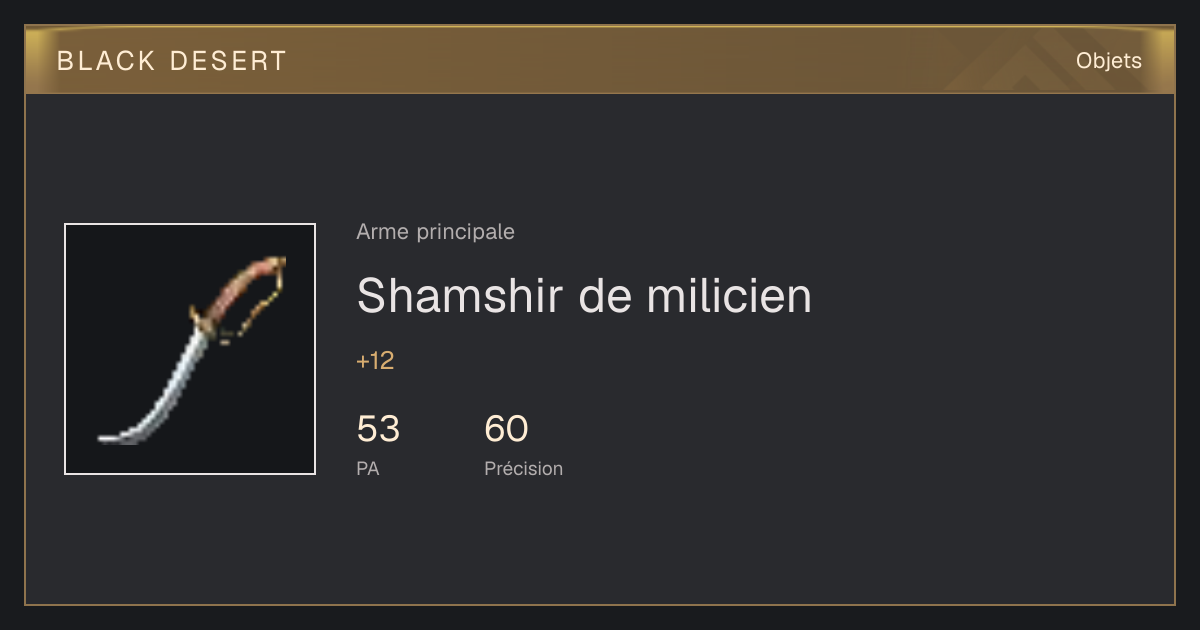
Task: Click the Précision stat label
Action: click(523, 468)
